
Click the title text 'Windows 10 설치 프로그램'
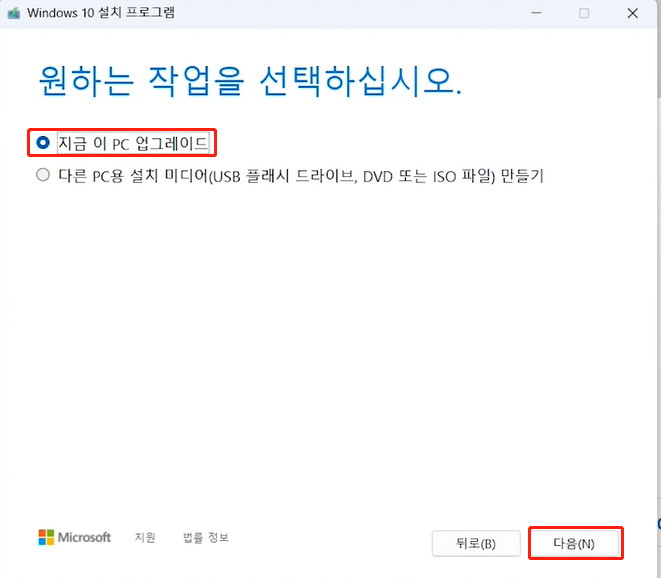pos(101,13)
